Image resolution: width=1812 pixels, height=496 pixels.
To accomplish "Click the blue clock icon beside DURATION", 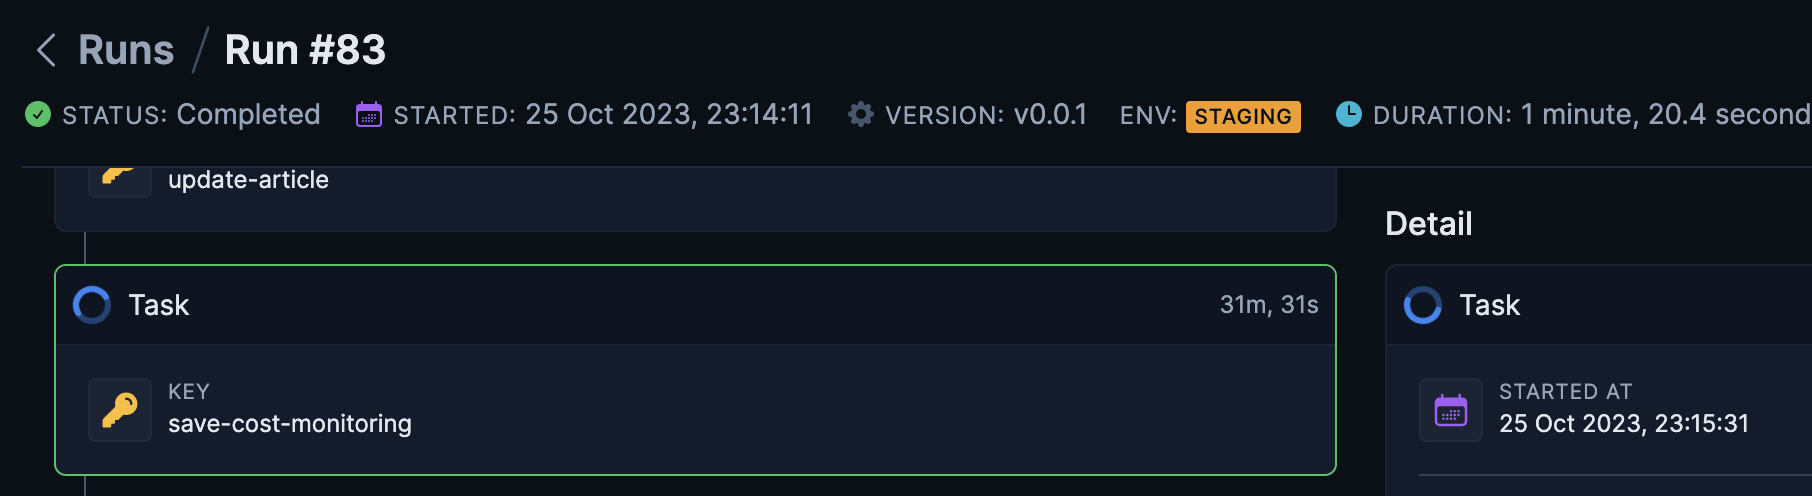I will (x=1348, y=115).
